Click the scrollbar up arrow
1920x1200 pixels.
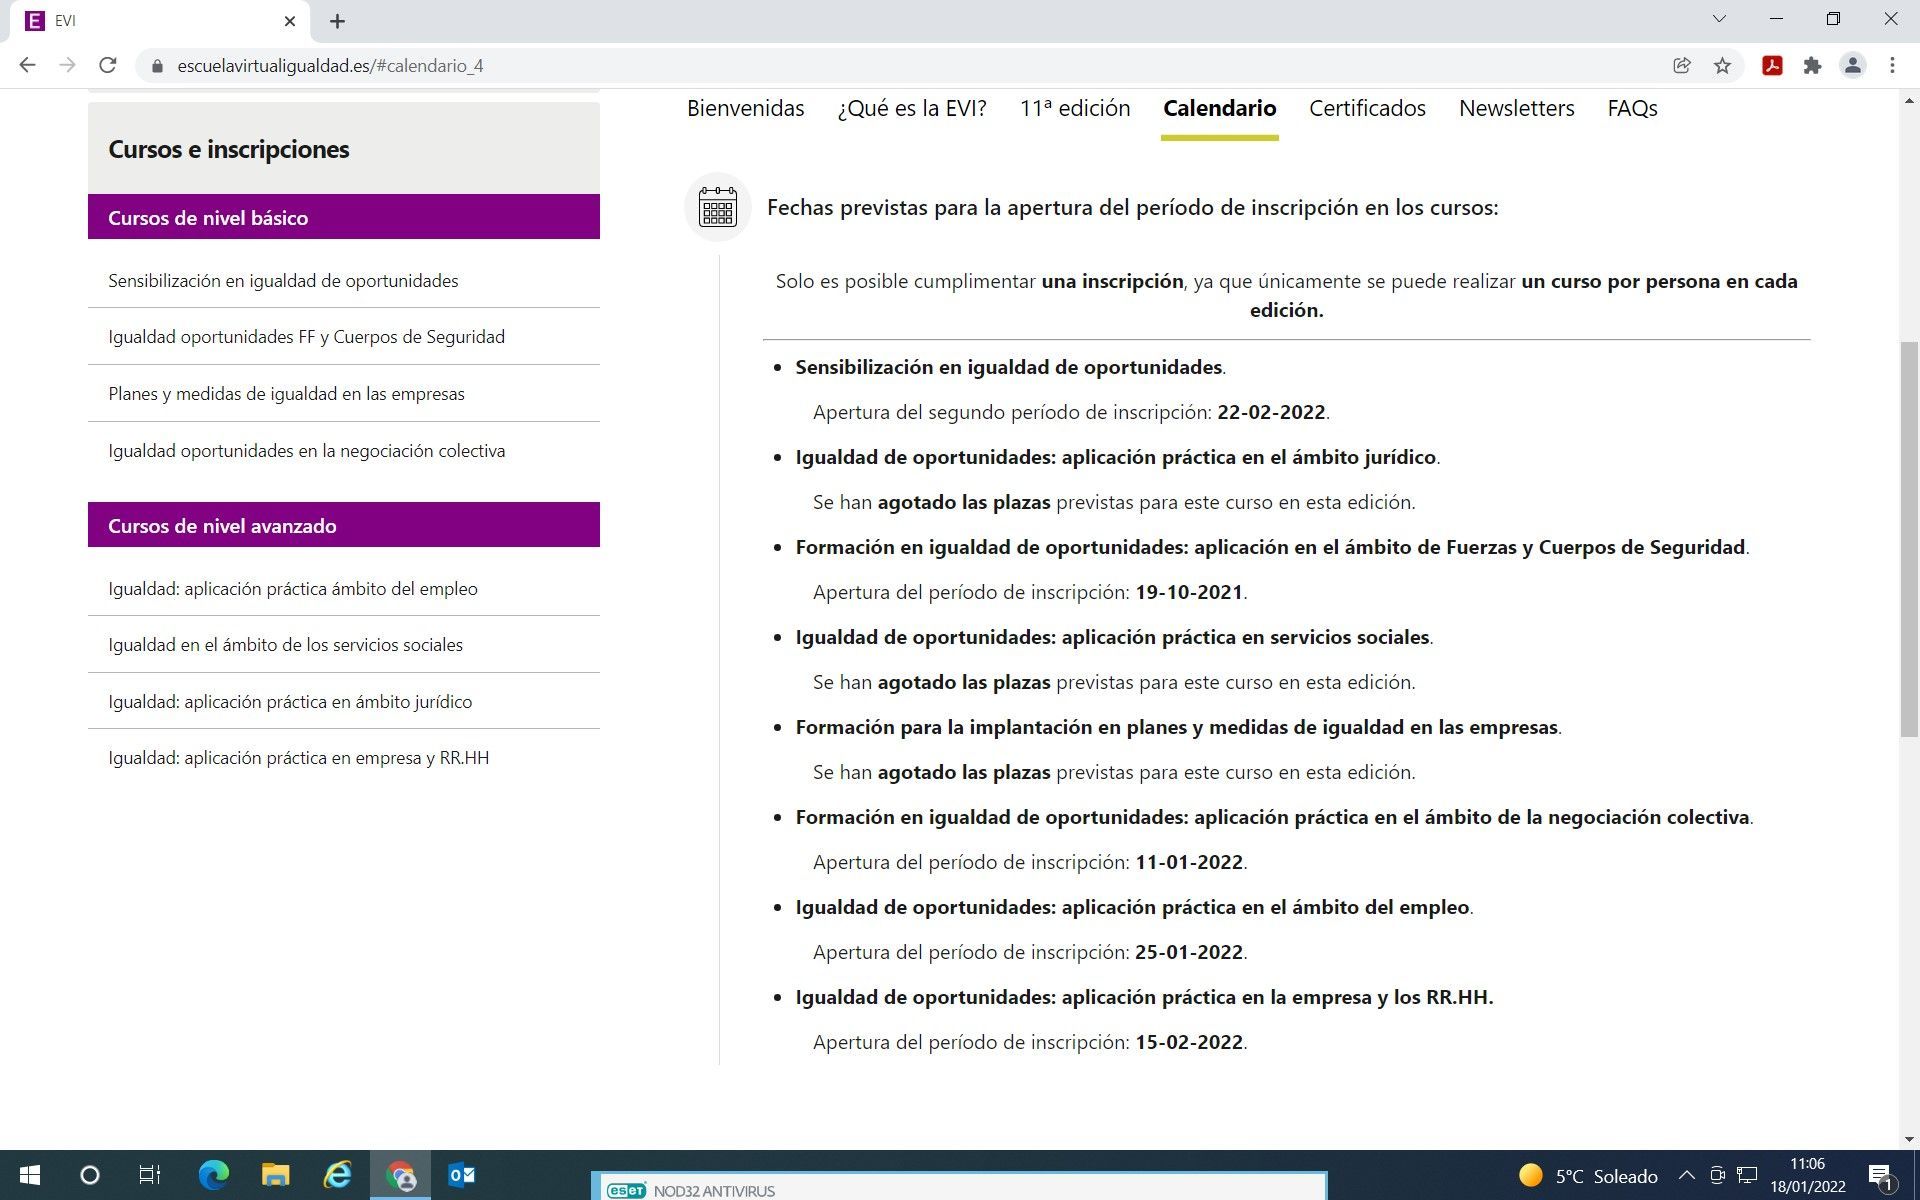(x=1909, y=100)
